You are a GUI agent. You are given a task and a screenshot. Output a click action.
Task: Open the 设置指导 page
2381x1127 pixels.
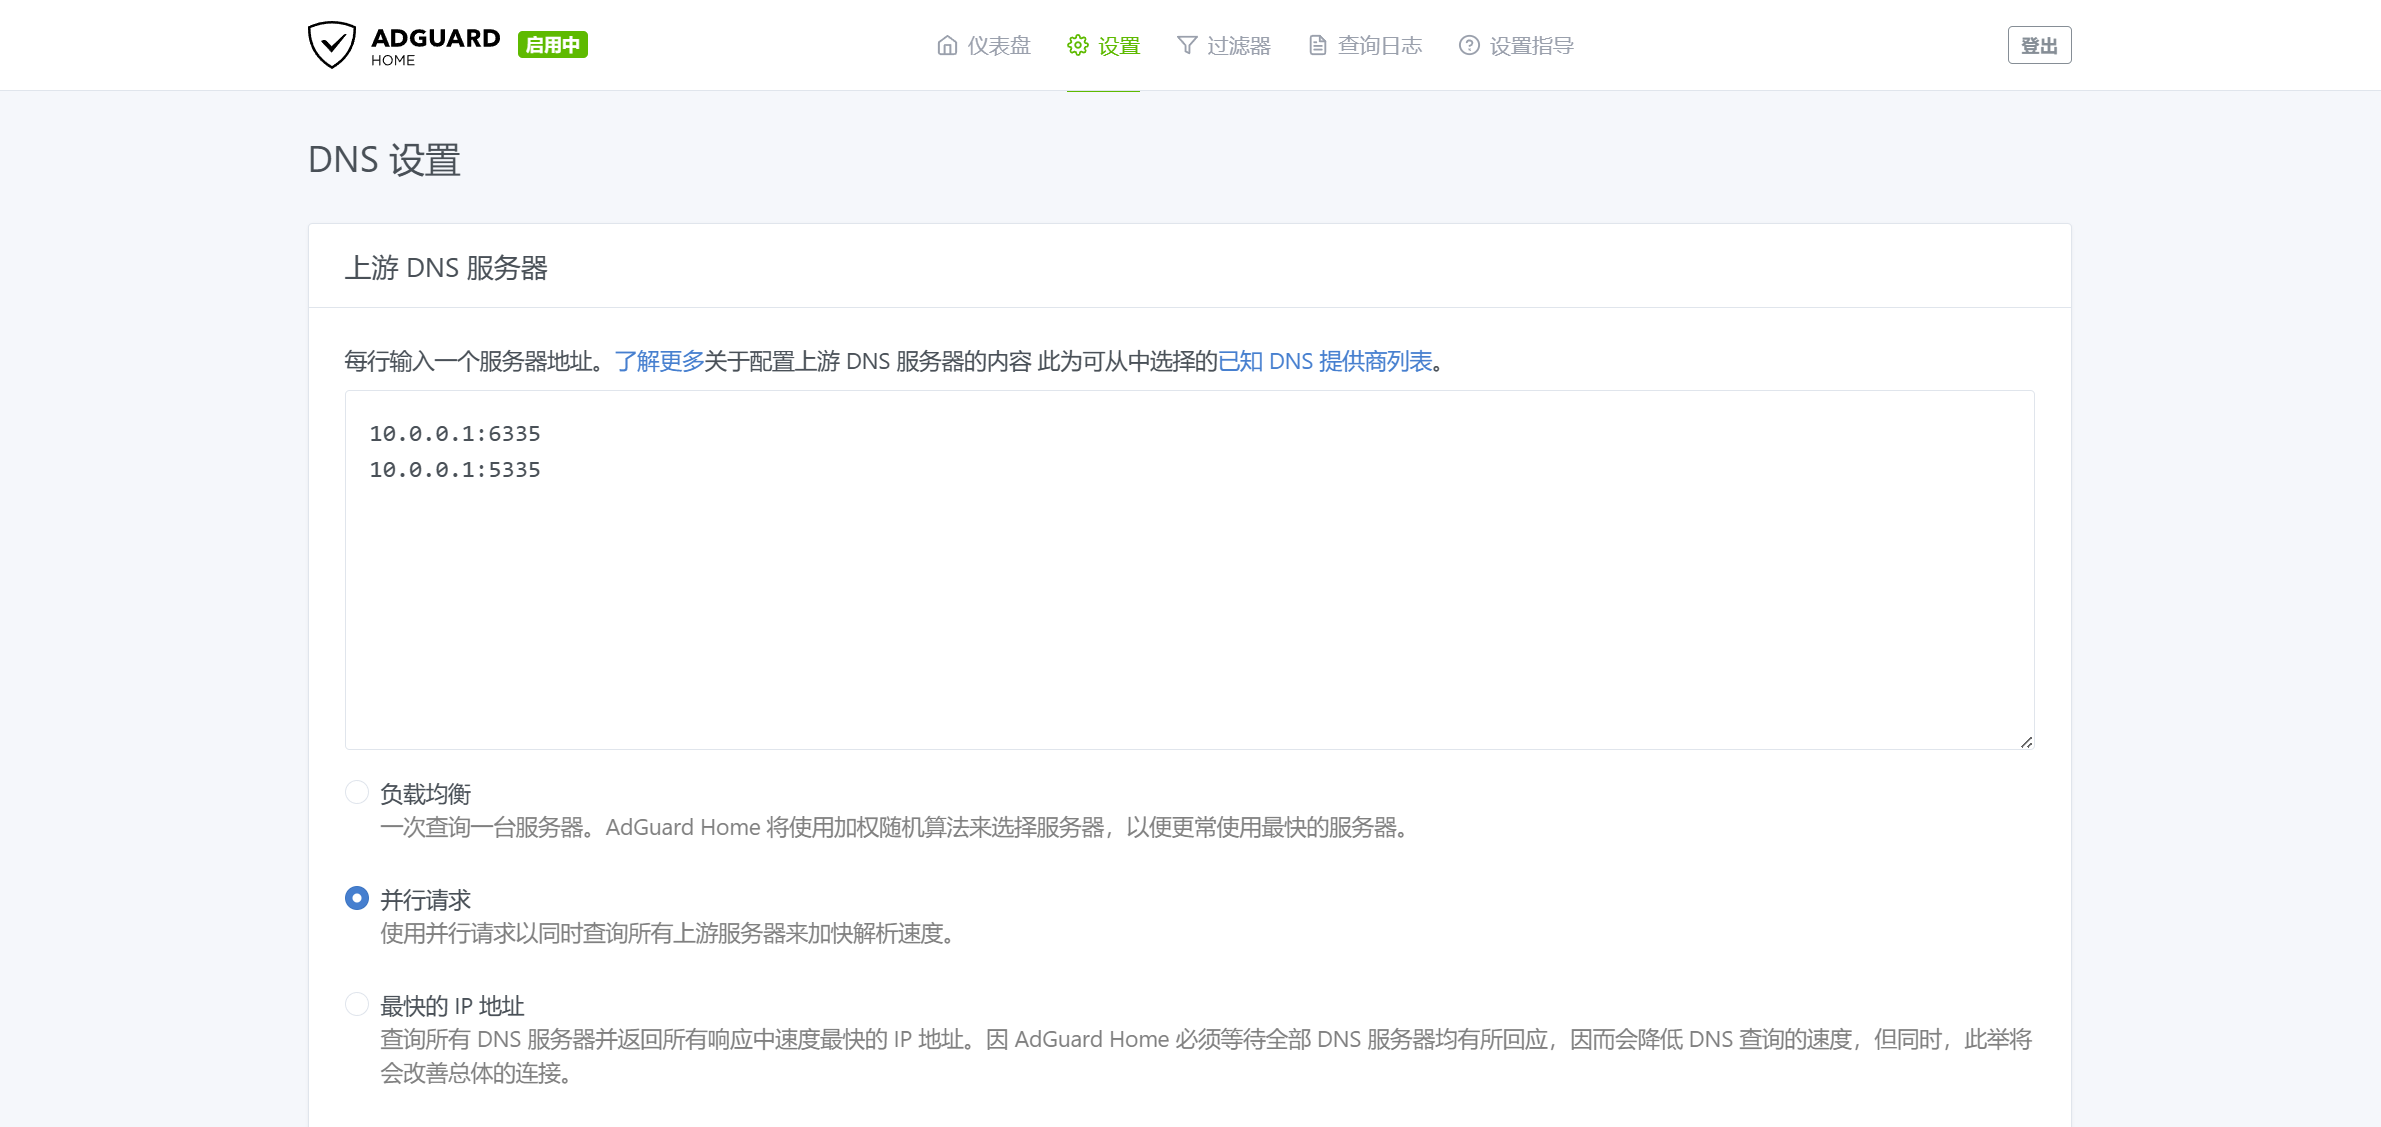click(x=1531, y=46)
